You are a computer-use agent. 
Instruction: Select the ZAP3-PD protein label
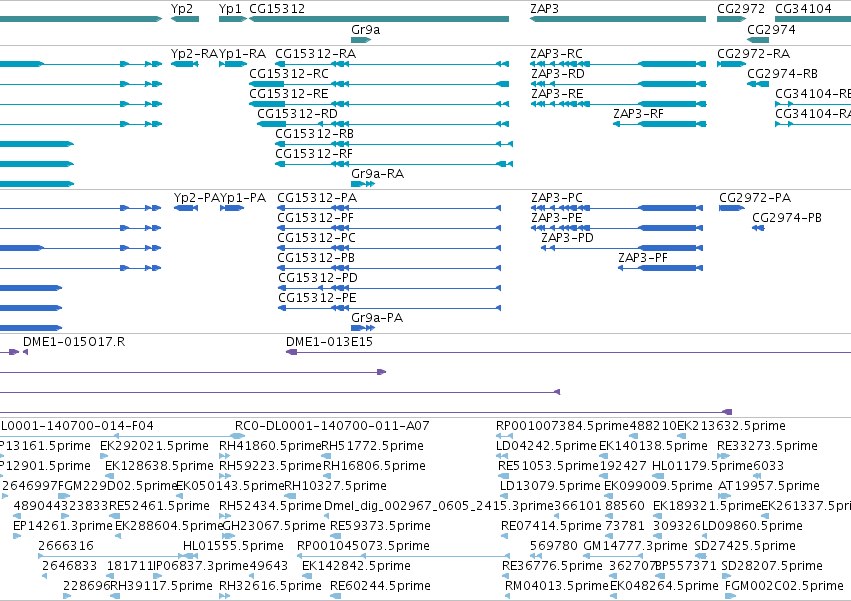[x=567, y=238]
